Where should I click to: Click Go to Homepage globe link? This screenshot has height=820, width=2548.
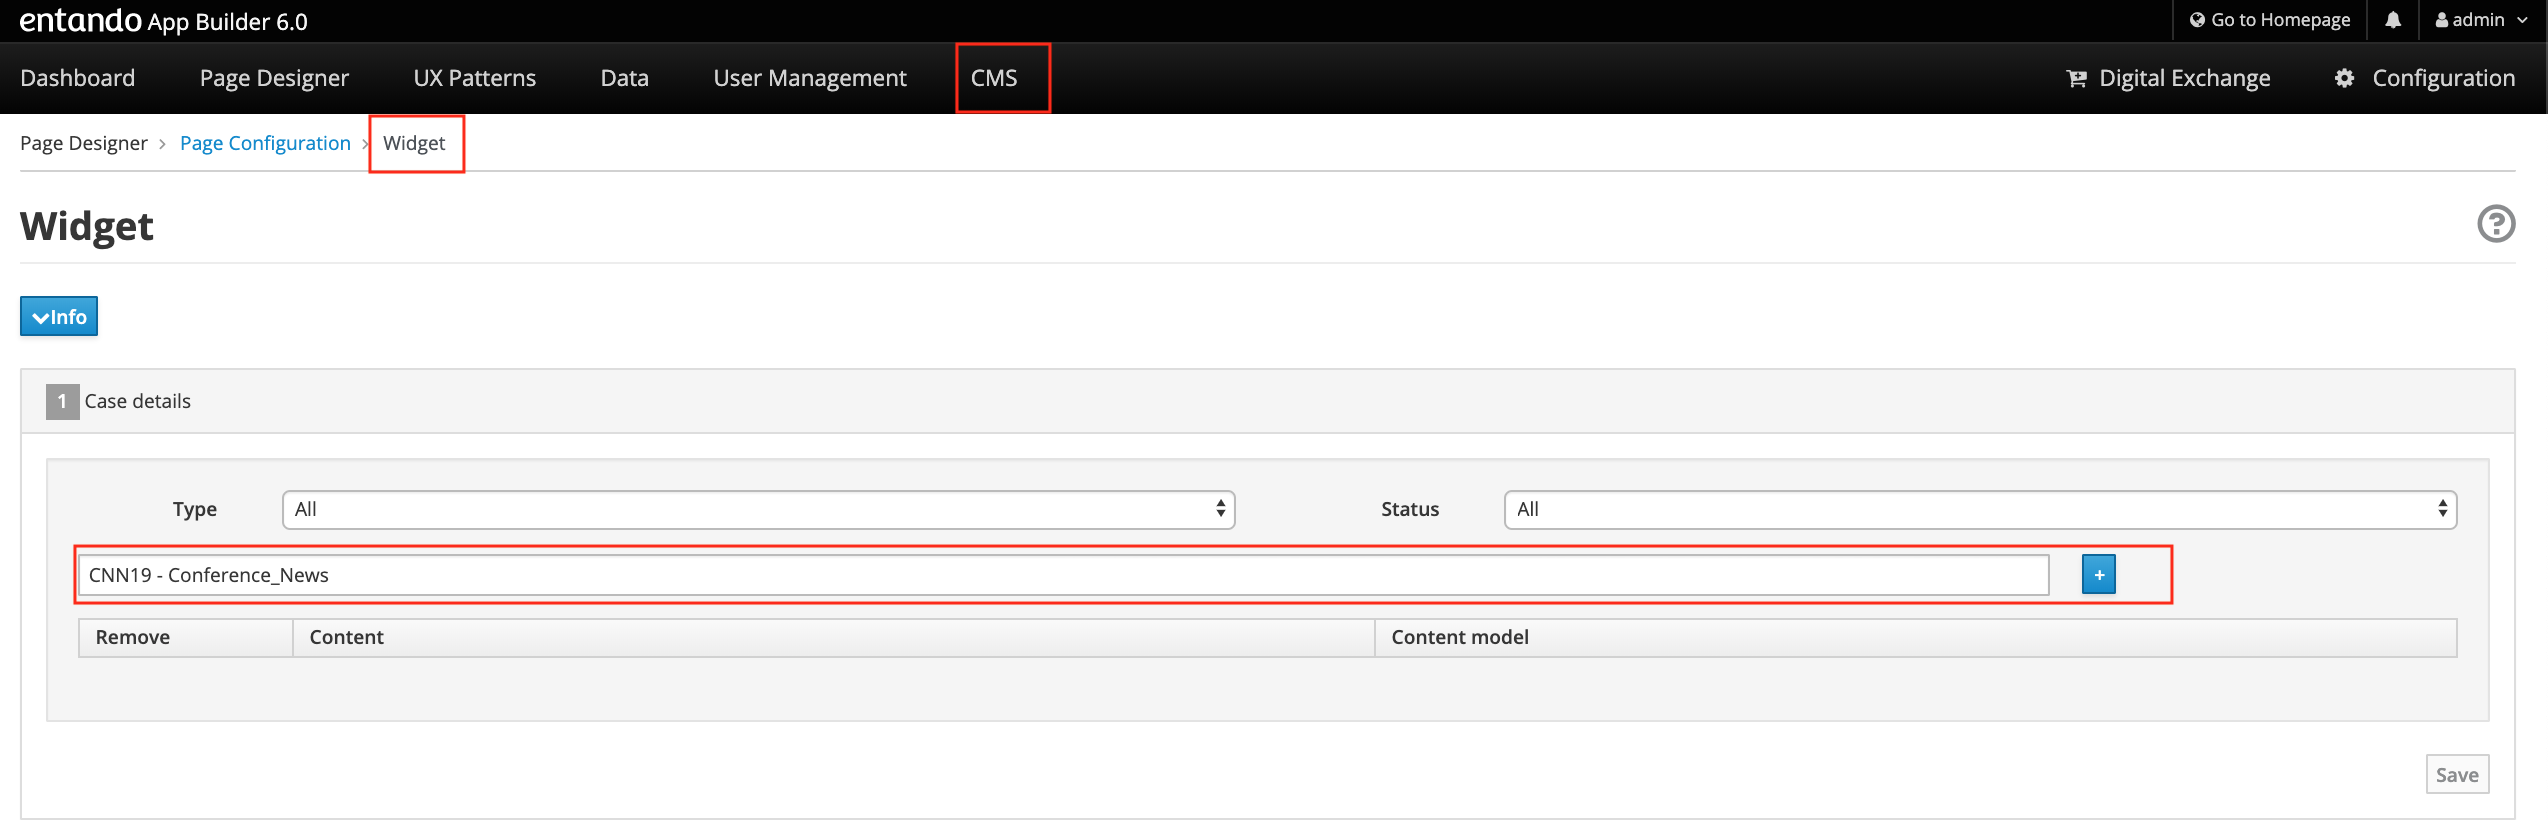coord(2269,20)
